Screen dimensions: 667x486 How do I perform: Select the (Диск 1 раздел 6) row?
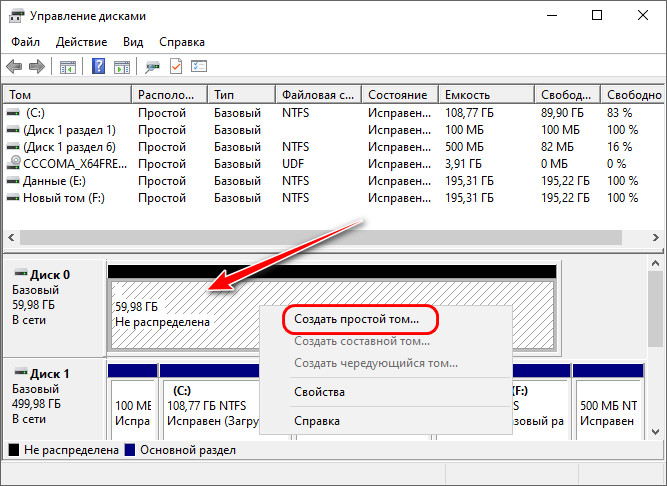pos(334,147)
